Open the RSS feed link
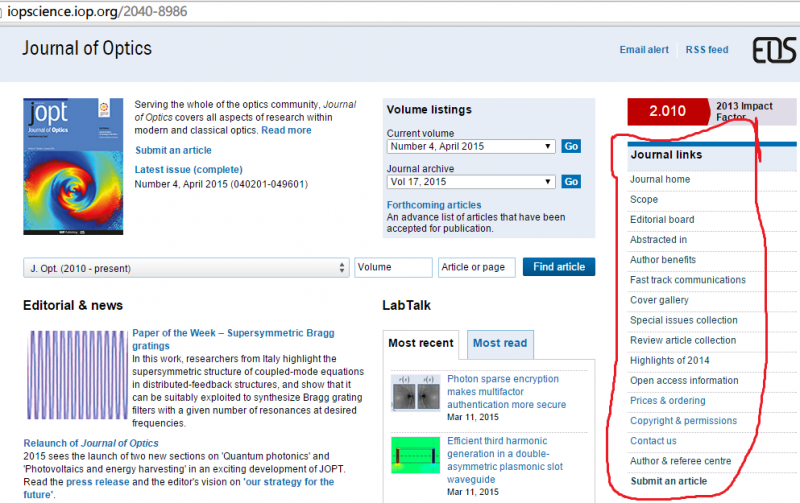This screenshot has width=800, height=503. point(707,50)
